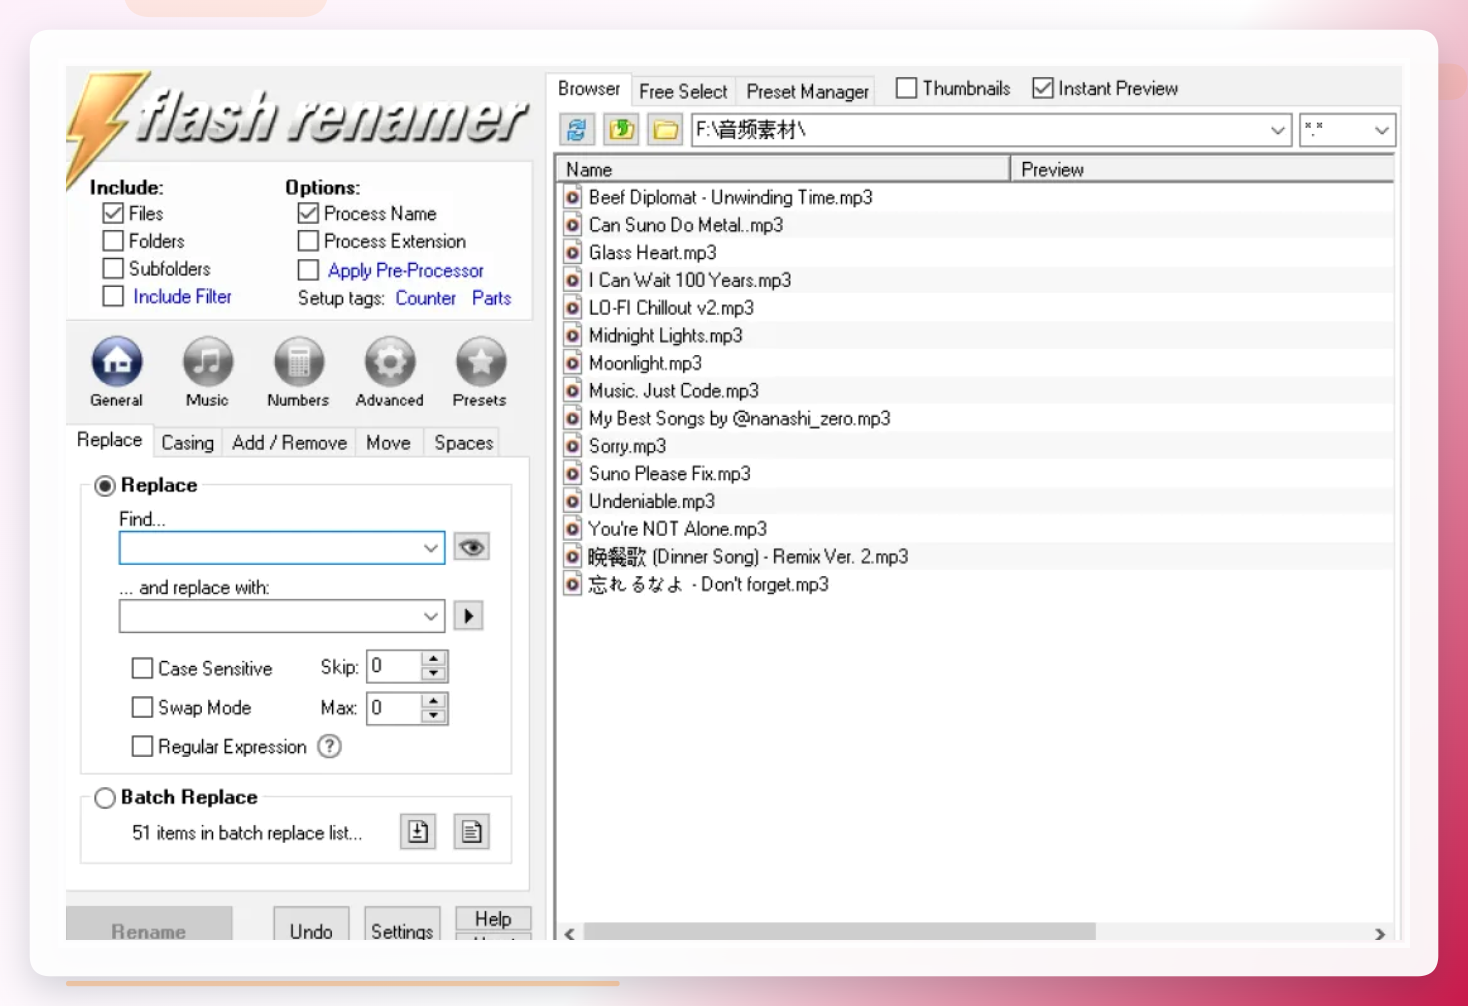Go up one folder level
The image size is (1468, 1006).
click(621, 130)
